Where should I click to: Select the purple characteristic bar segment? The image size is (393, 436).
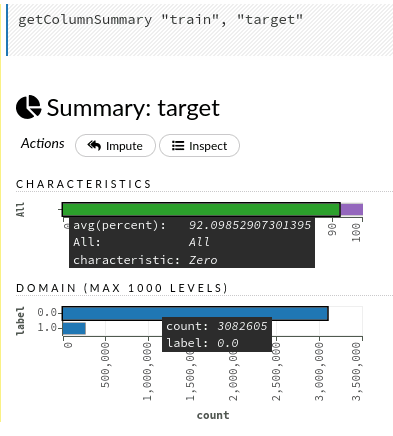pos(351,210)
